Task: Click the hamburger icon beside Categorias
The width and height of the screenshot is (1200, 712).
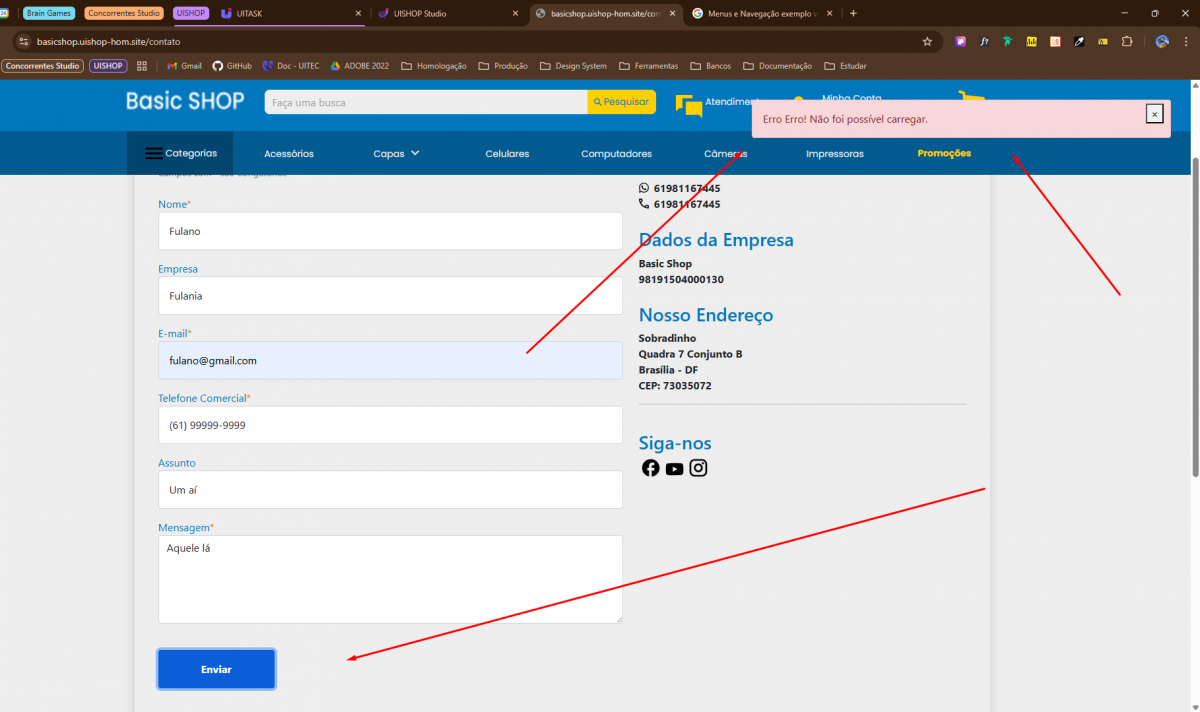Action: pos(153,154)
